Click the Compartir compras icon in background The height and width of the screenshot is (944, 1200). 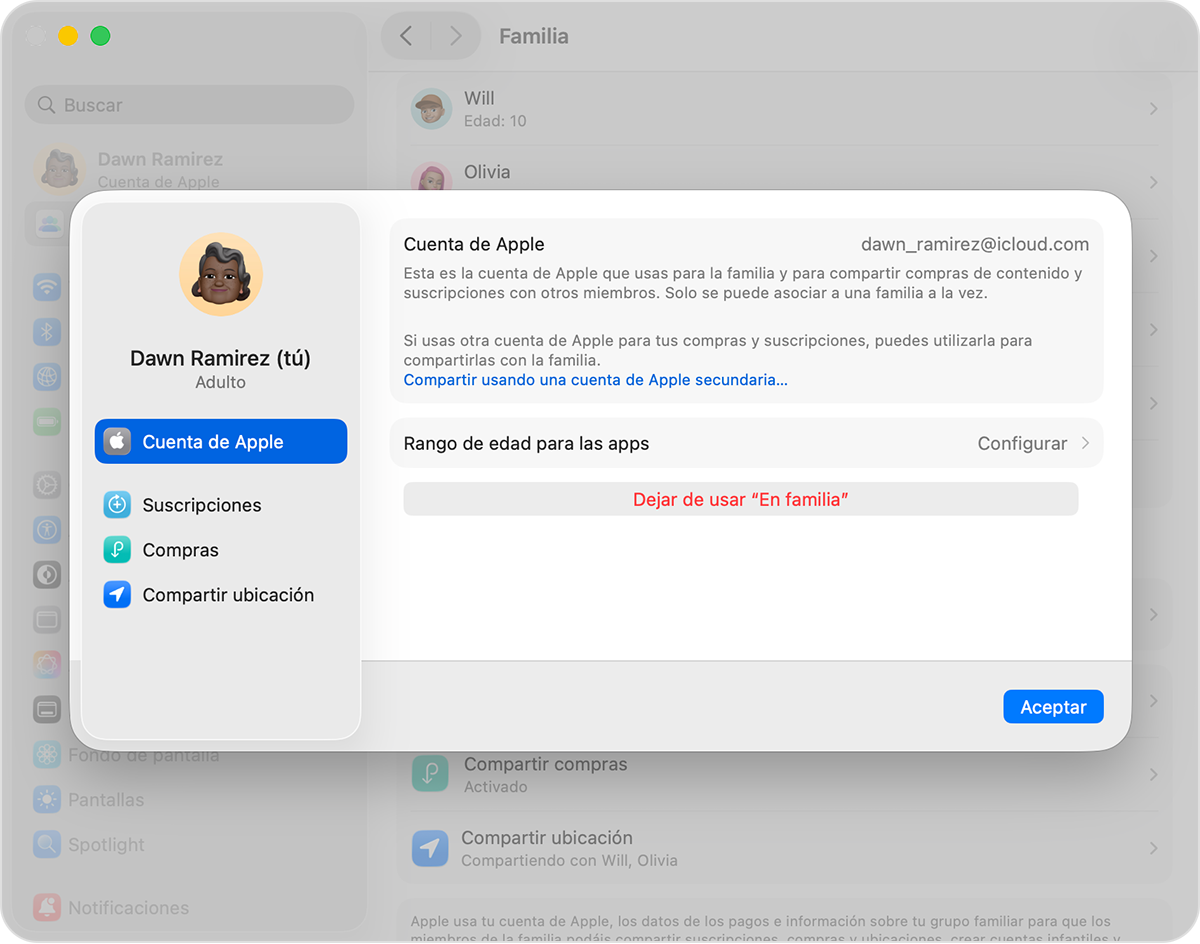click(431, 775)
